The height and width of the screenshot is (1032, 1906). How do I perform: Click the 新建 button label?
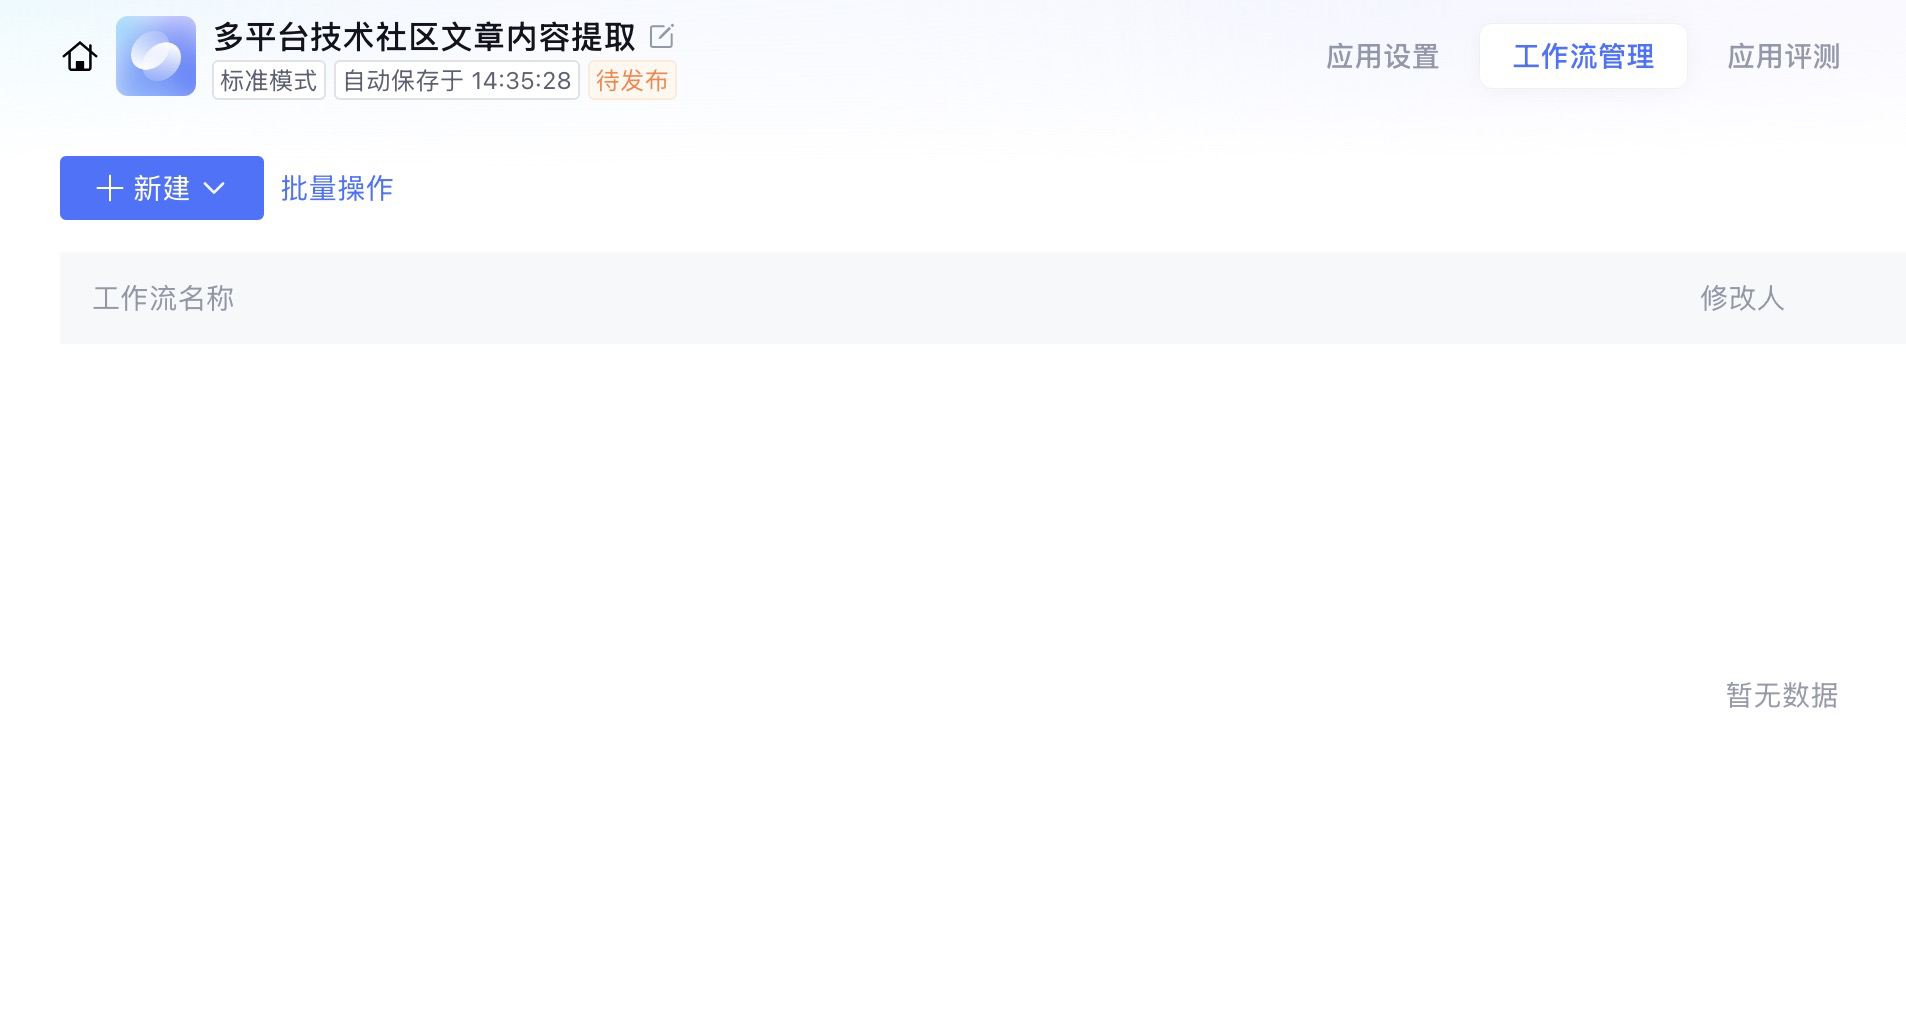[x=161, y=188]
